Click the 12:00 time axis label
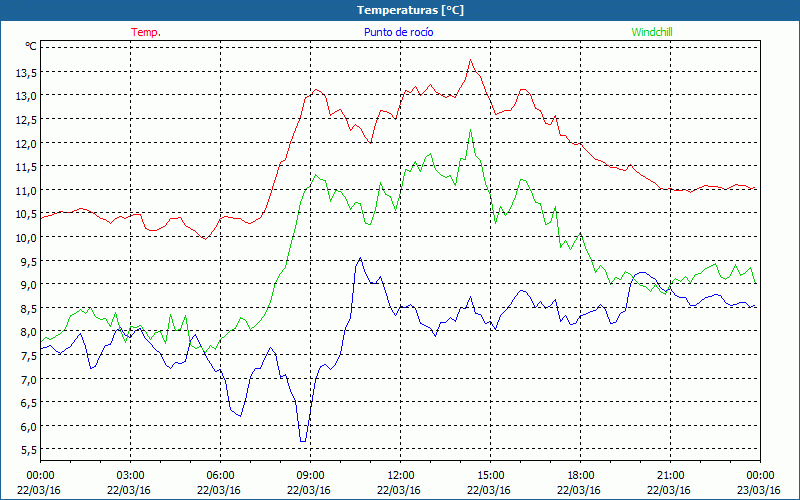The height and width of the screenshot is (500, 800). tap(401, 476)
